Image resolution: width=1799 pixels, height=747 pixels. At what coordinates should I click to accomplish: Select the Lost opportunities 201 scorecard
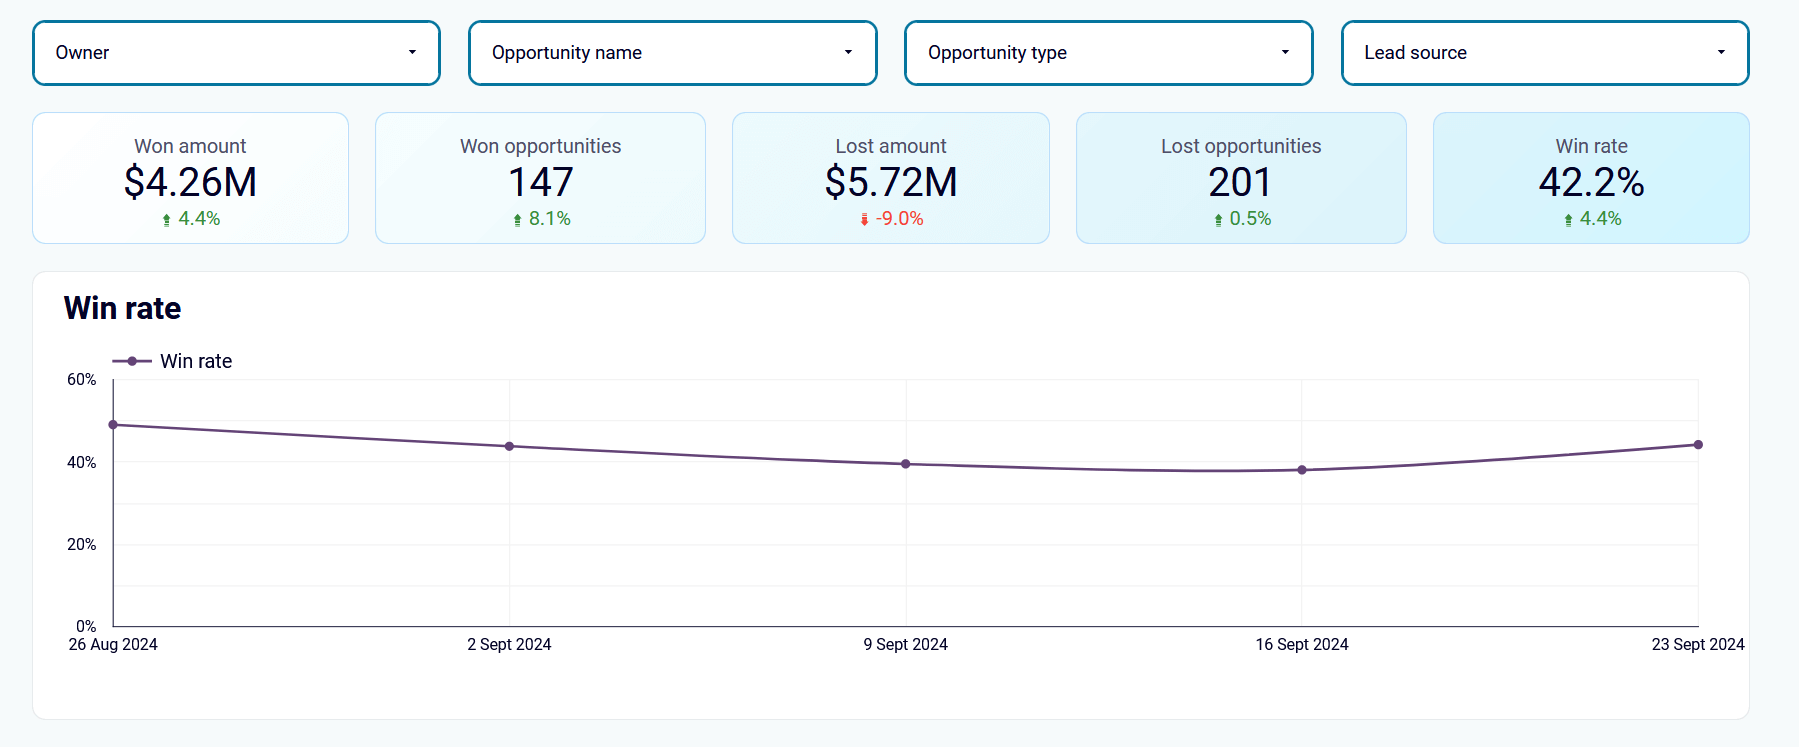point(1241,178)
